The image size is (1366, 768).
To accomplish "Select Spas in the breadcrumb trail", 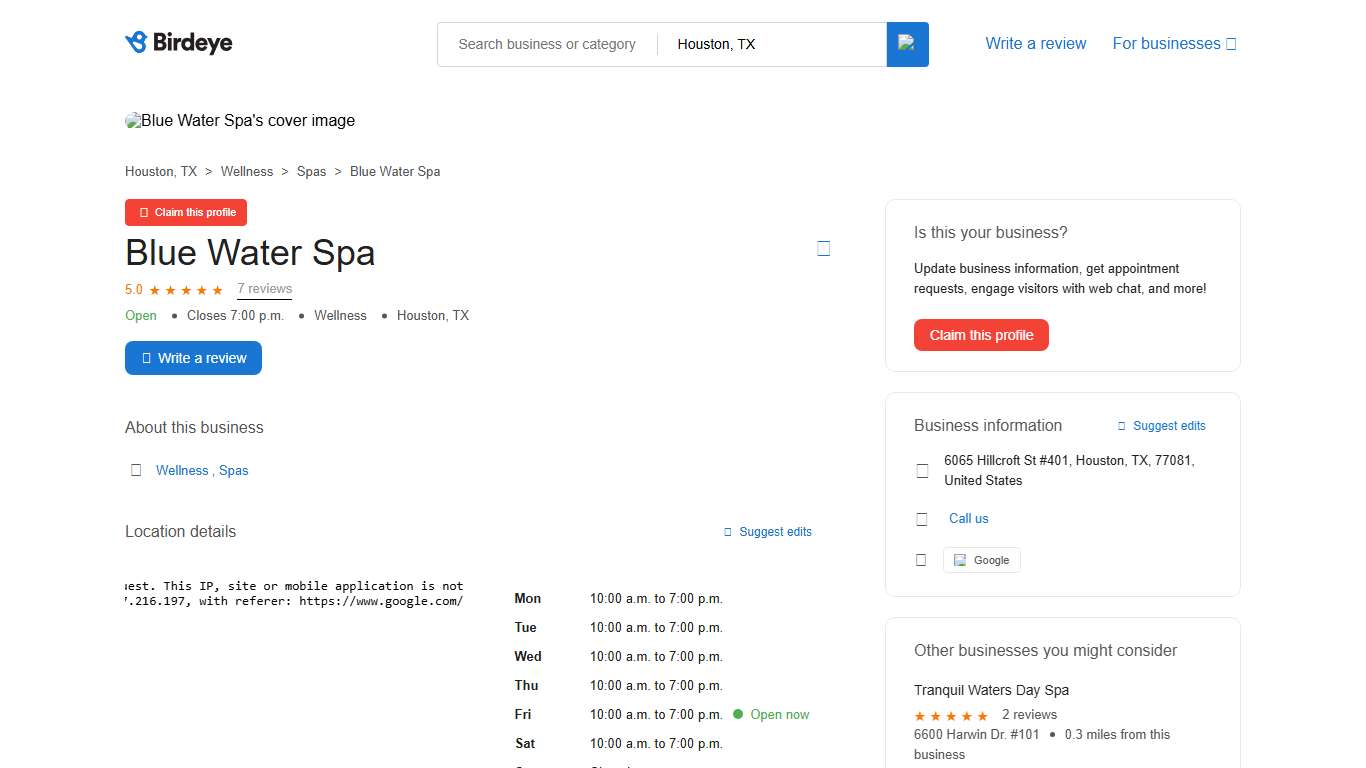I will 311,171.
